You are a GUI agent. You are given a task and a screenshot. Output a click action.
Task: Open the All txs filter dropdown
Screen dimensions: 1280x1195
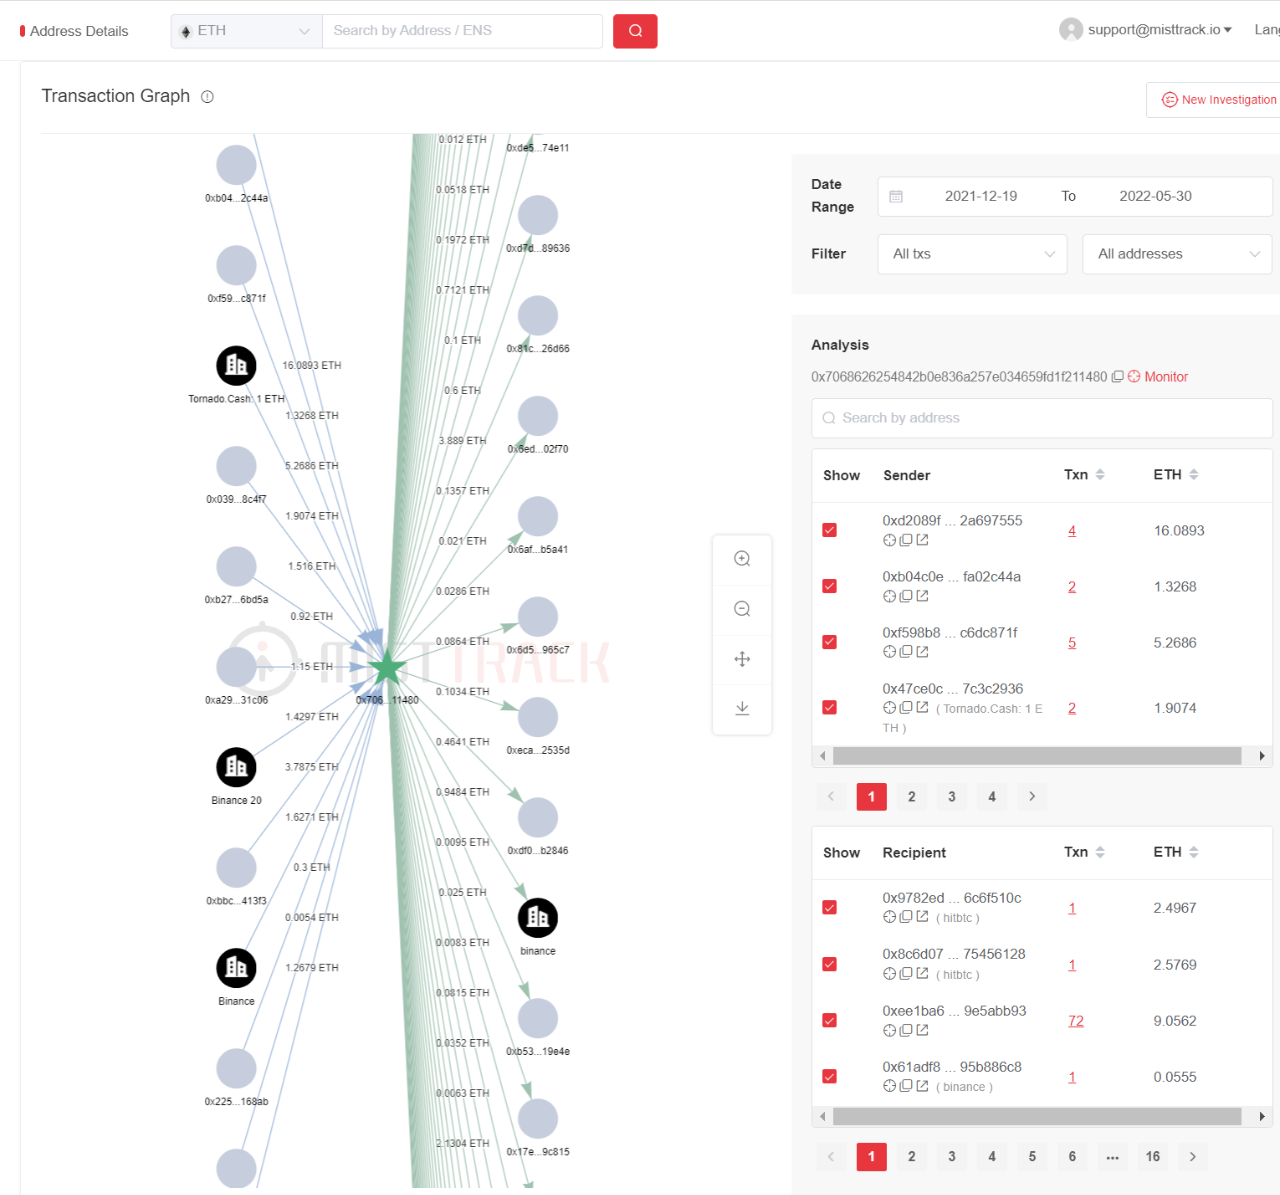click(973, 254)
